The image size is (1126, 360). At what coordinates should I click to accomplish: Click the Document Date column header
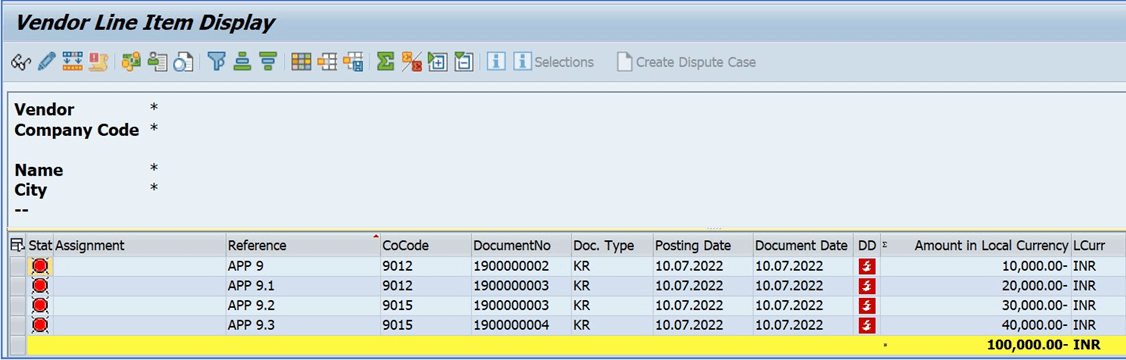(804, 246)
